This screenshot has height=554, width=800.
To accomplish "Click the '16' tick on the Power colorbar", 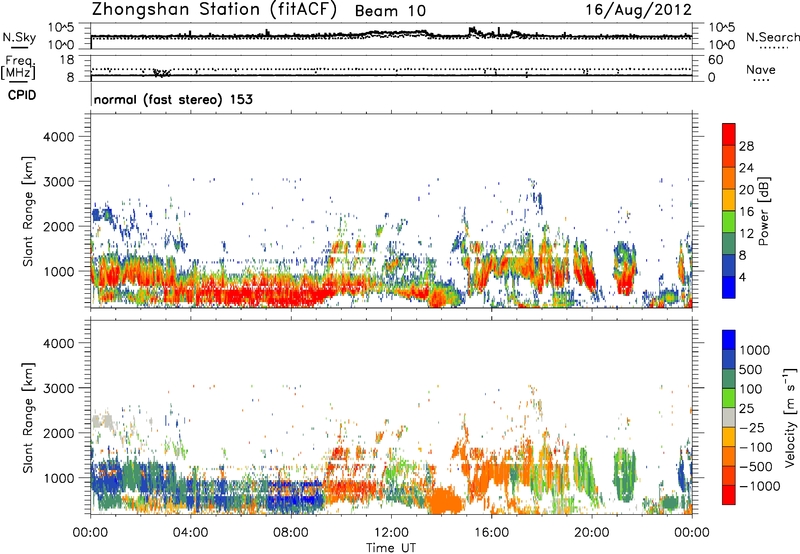I will (x=746, y=212).
